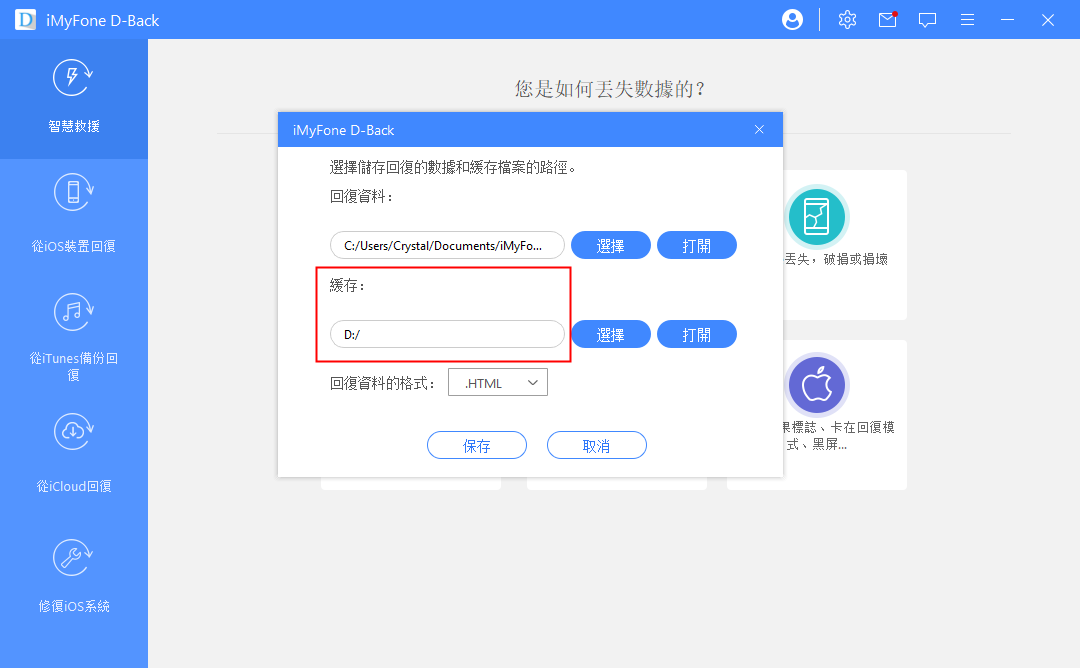Image resolution: width=1080 pixels, height=668 pixels.
Task: Choose 從iTunes備份回復 sidebar option
Action: 74,337
